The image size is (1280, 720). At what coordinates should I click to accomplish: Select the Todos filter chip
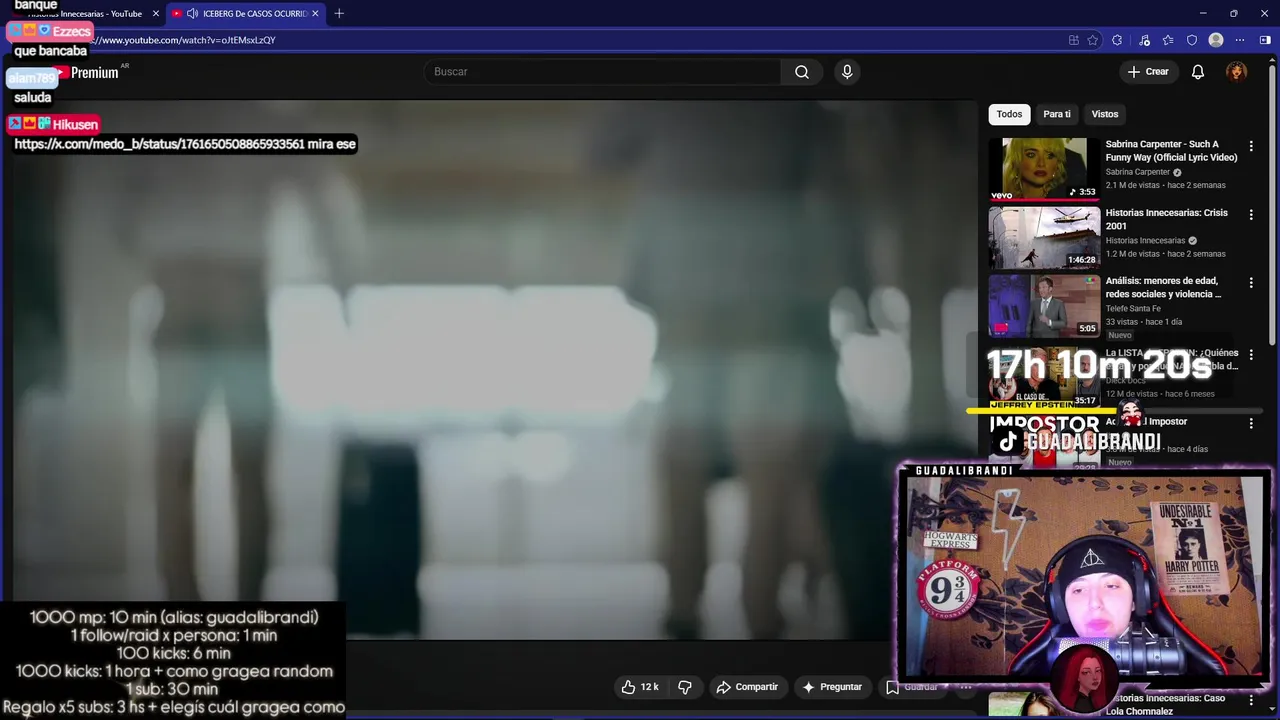tap(1009, 114)
